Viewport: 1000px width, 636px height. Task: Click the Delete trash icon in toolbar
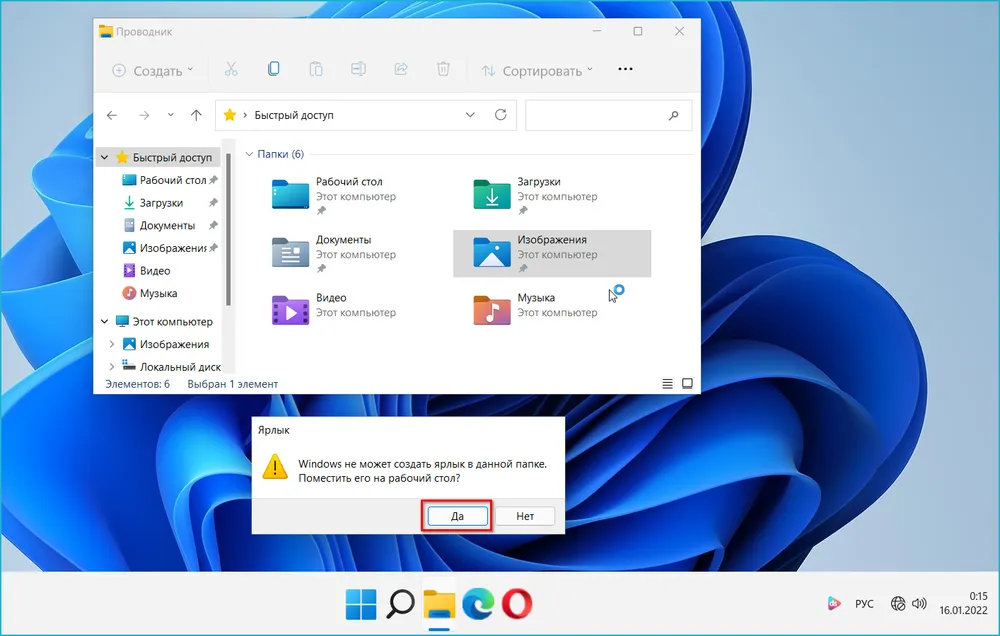coord(443,70)
